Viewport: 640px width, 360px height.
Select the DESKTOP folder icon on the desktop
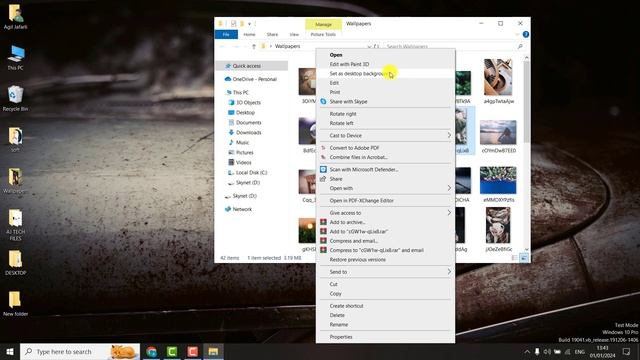coord(16,262)
